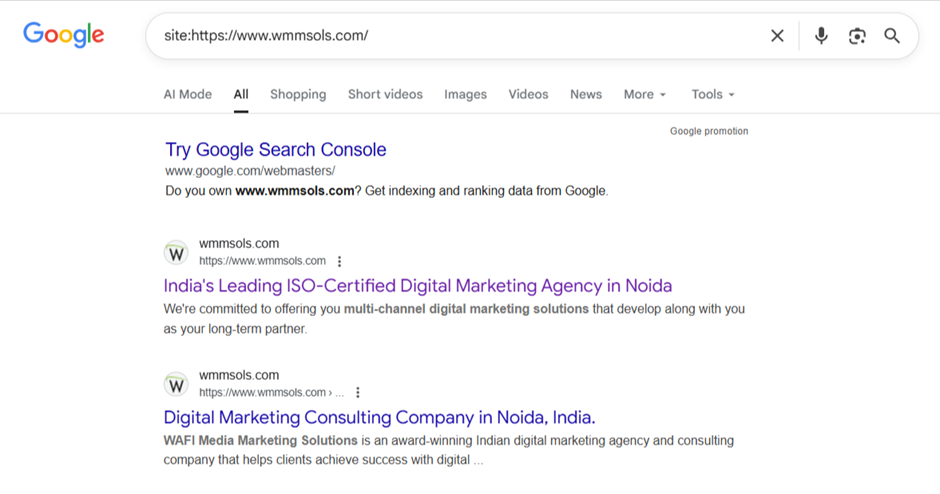This screenshot has height=494, width=940.
Task: Go to the News tab
Action: coord(586,94)
